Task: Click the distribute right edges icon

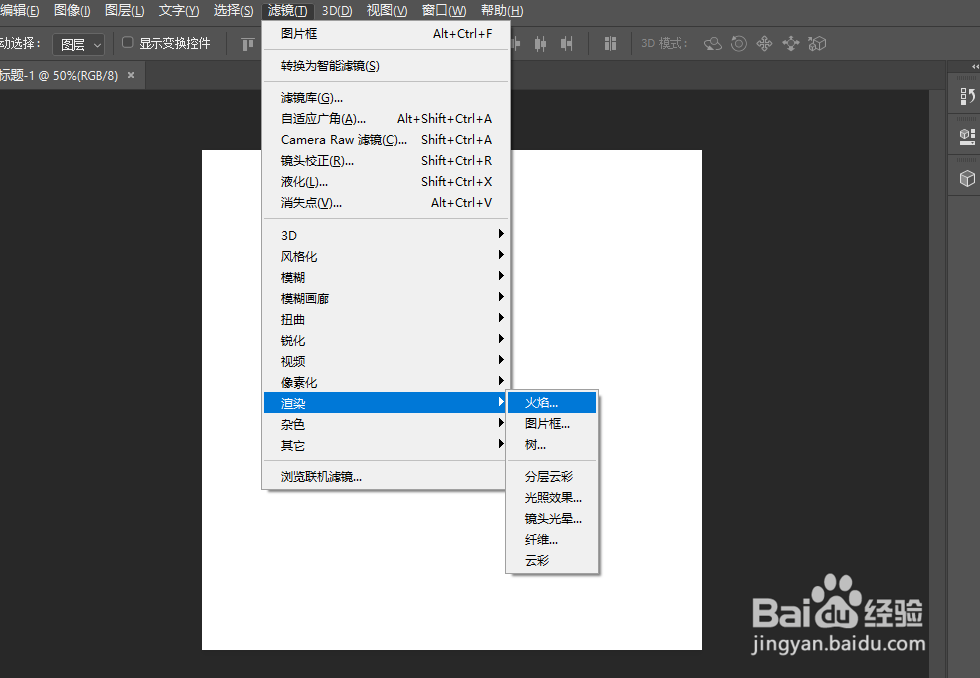Action: [x=567, y=44]
